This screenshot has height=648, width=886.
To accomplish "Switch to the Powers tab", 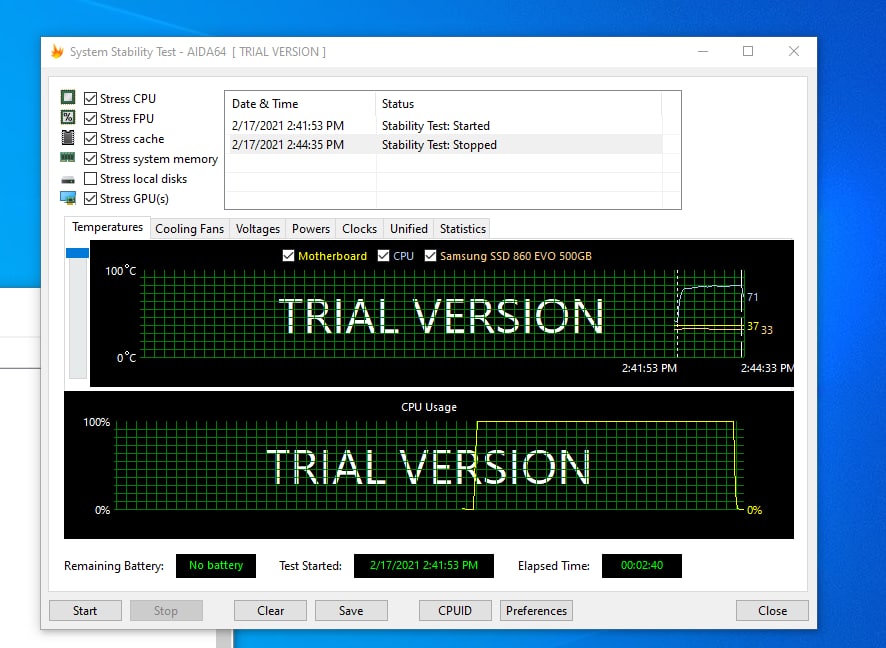I will click(x=311, y=229).
